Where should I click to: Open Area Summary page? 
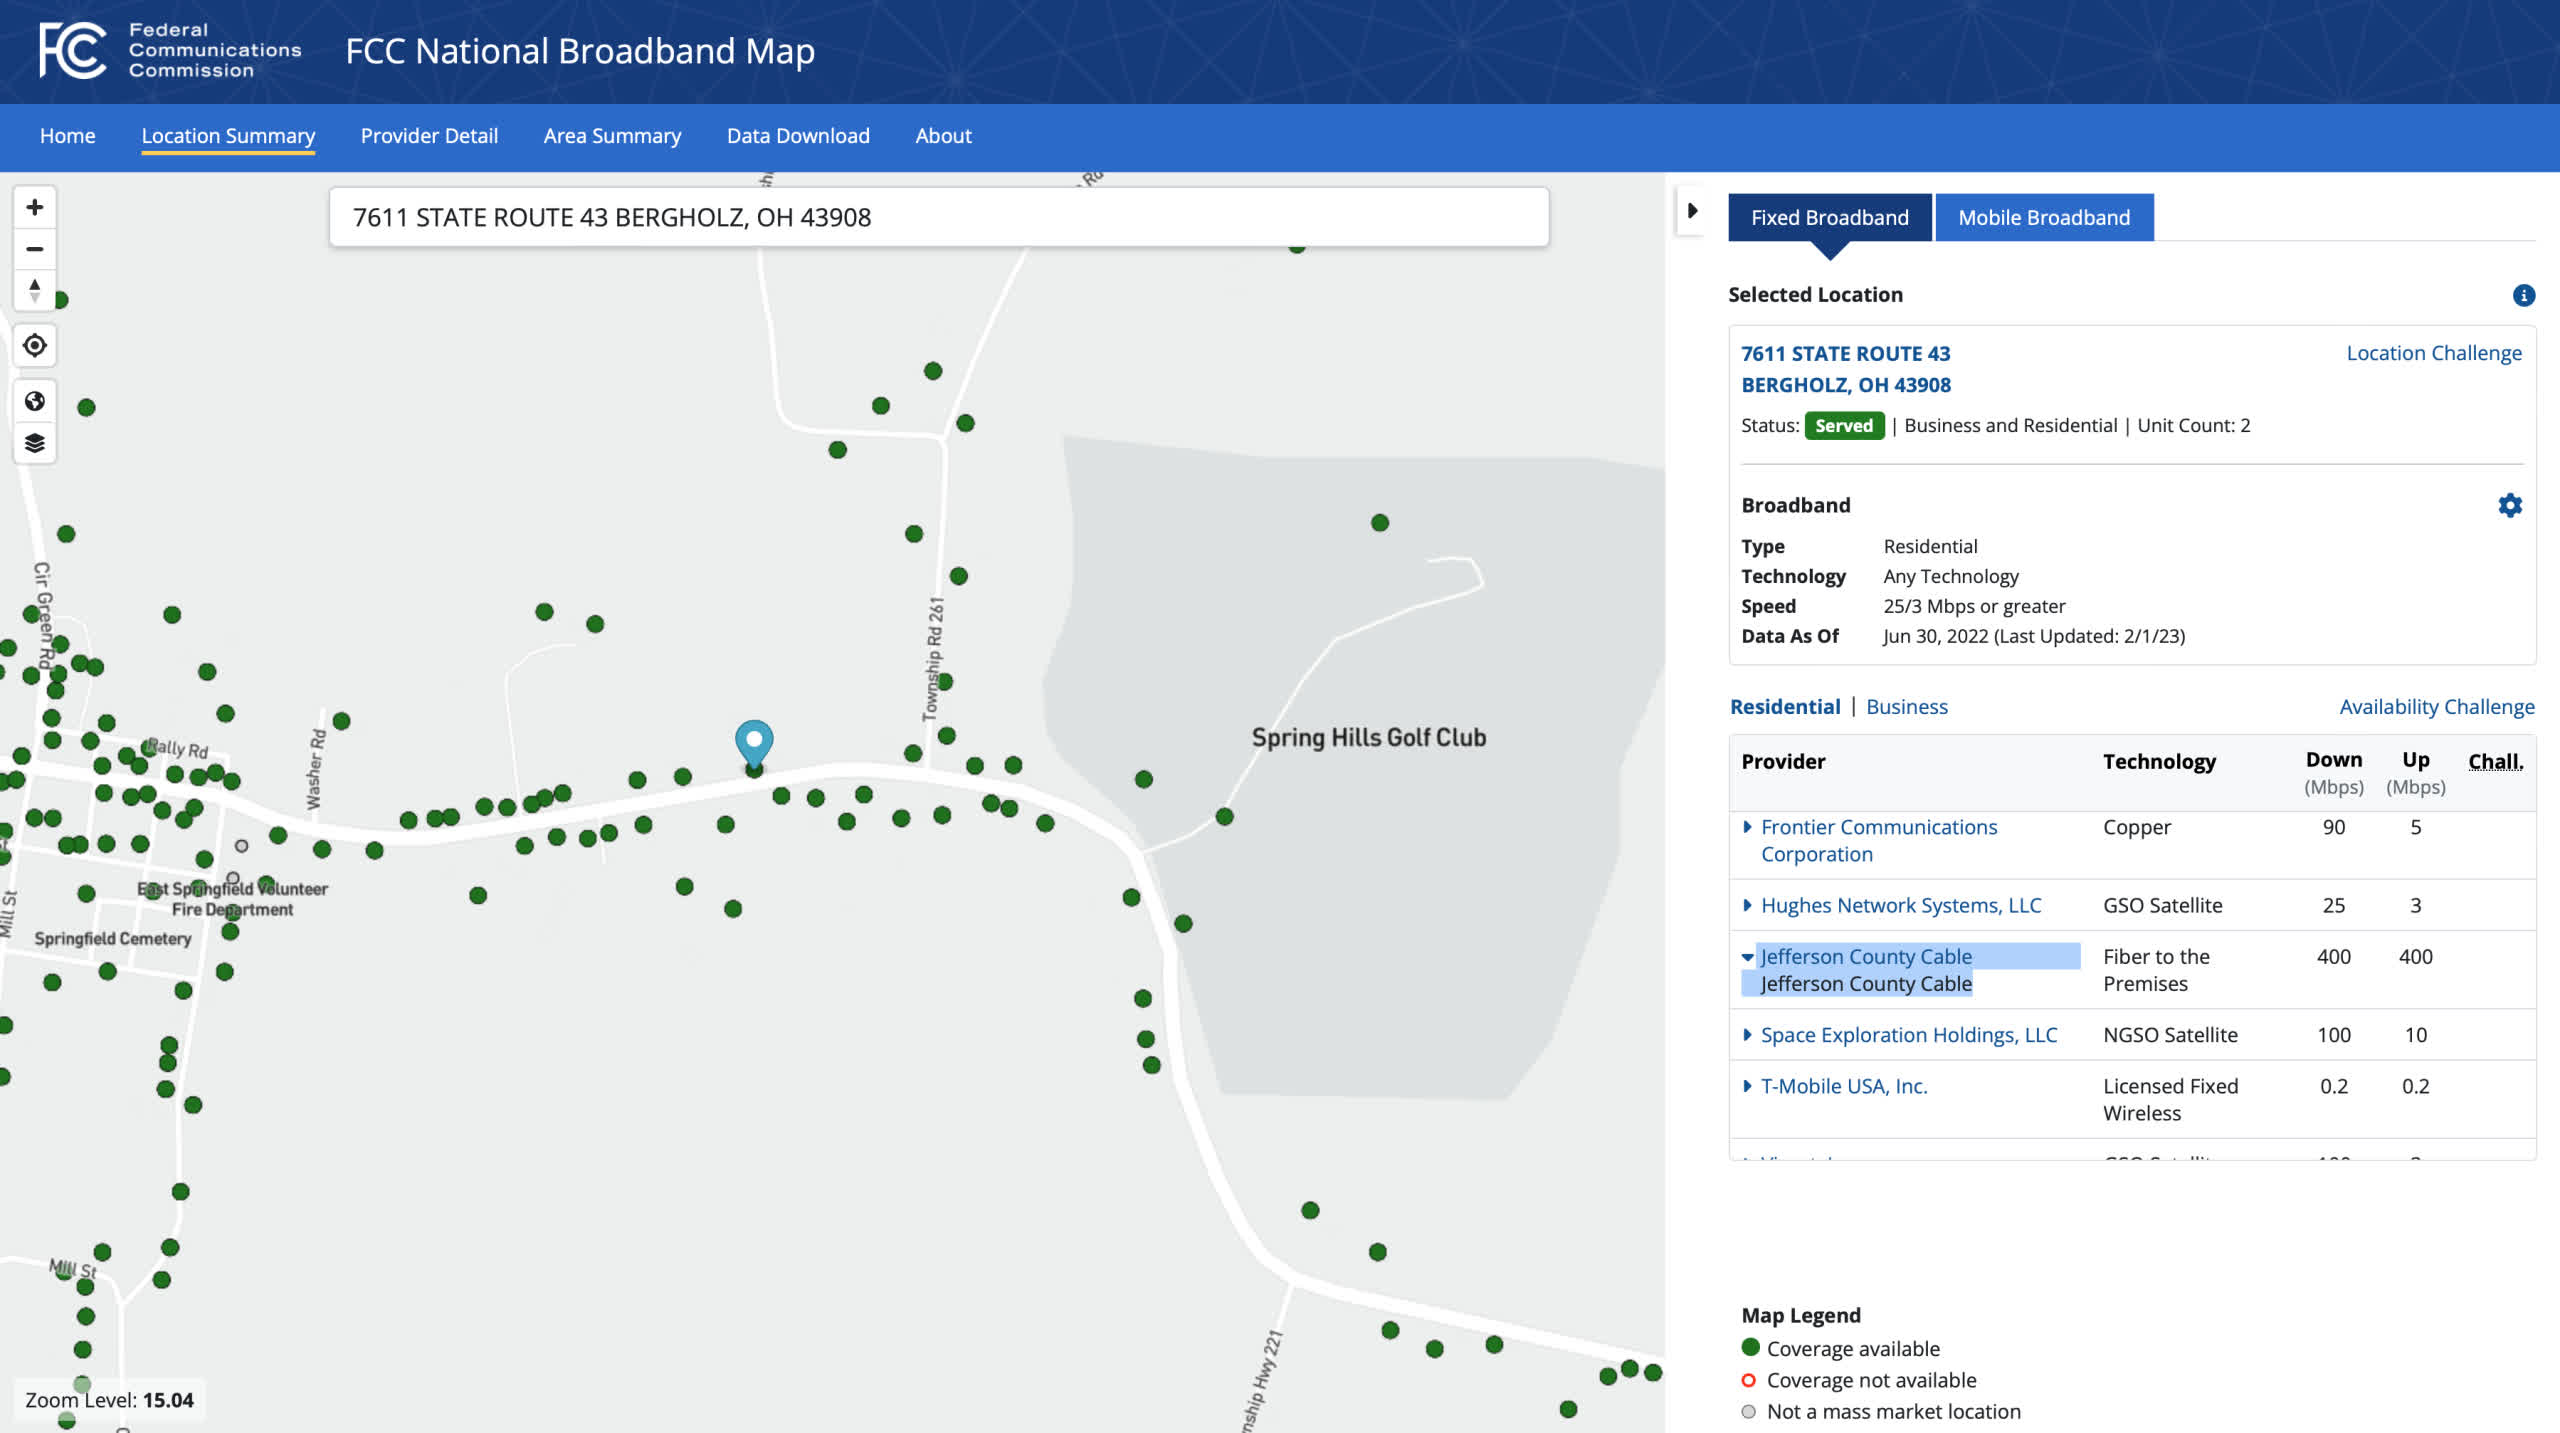[x=612, y=136]
